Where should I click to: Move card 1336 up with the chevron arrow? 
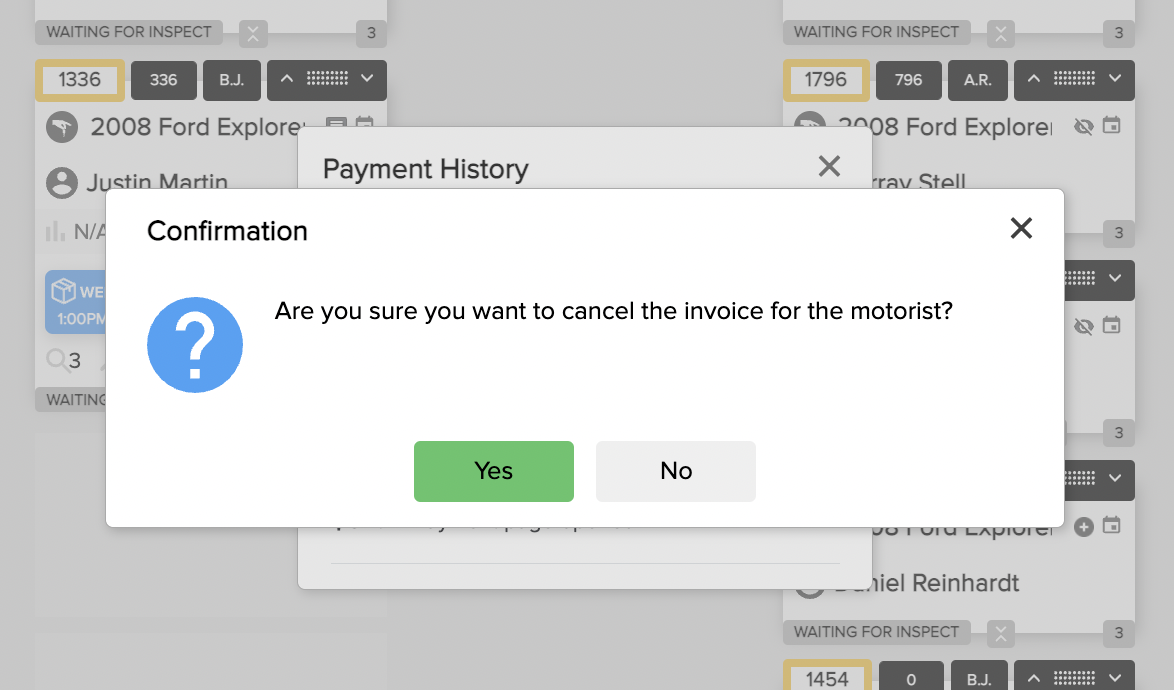point(286,79)
